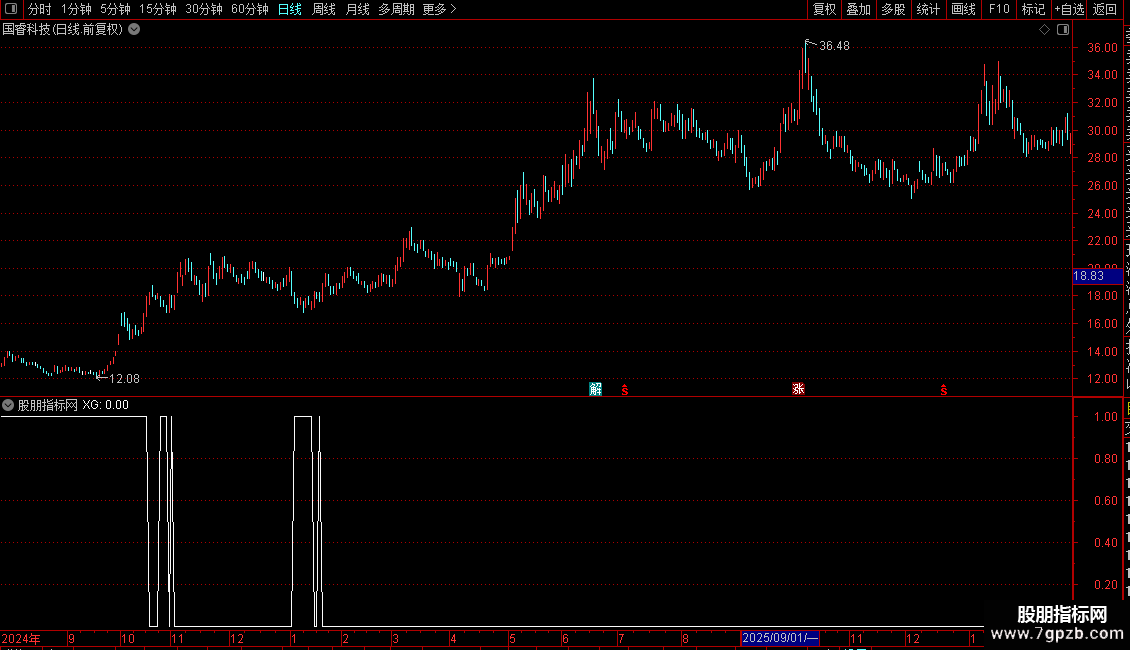Click the red S marker near December

[x=943, y=390]
